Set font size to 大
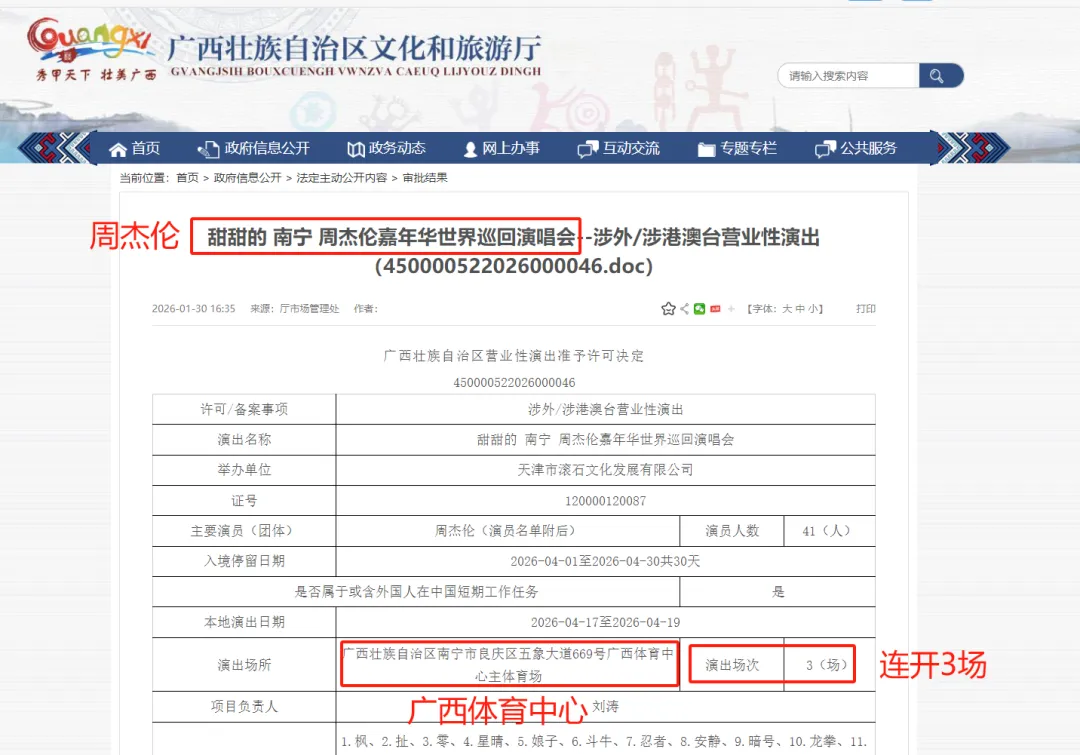 [x=787, y=309]
